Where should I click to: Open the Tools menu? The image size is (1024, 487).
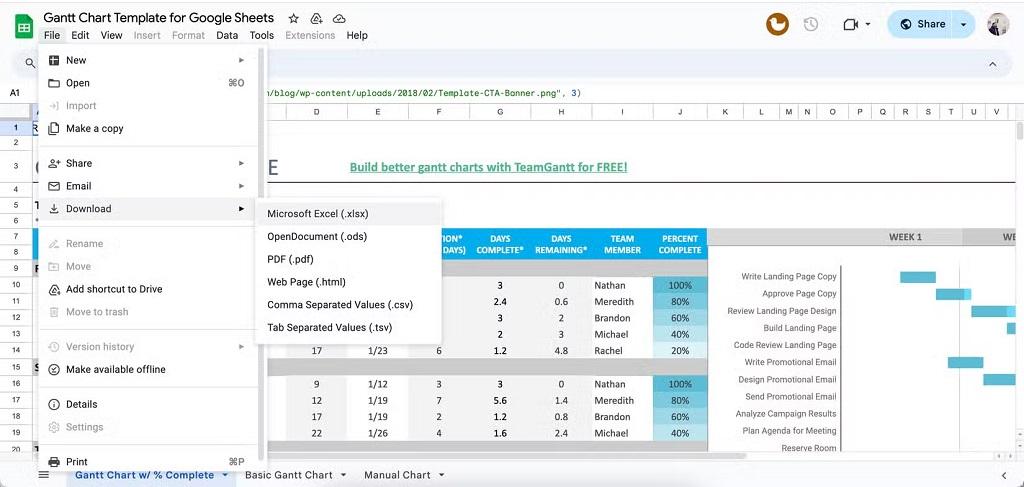coord(262,35)
